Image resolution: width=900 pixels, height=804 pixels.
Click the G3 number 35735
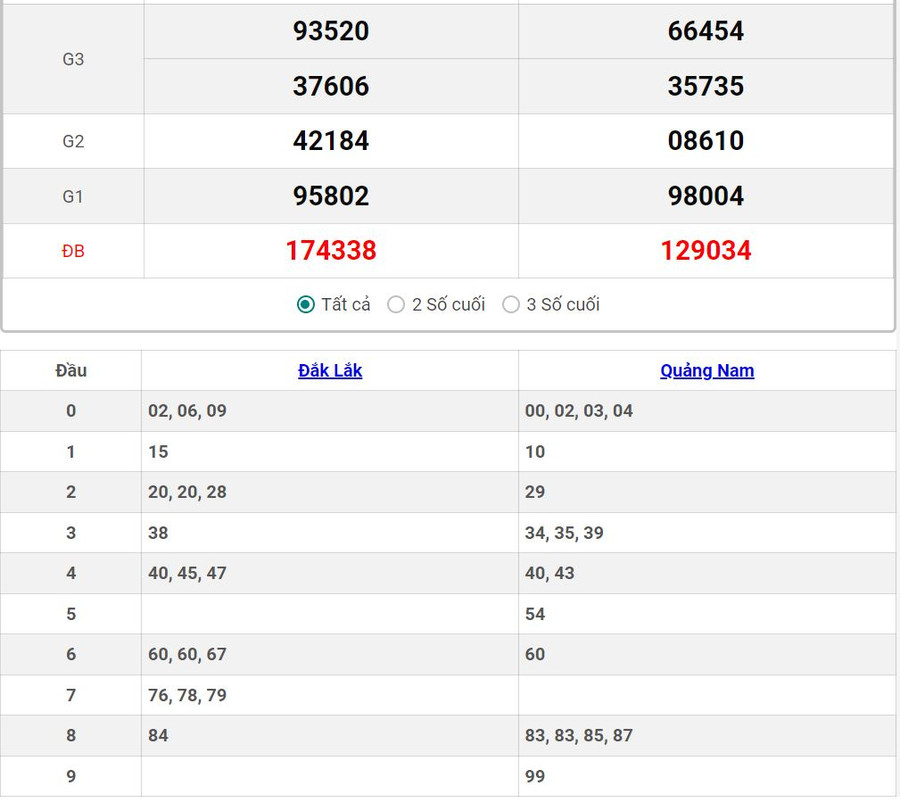pyautogui.click(x=706, y=86)
